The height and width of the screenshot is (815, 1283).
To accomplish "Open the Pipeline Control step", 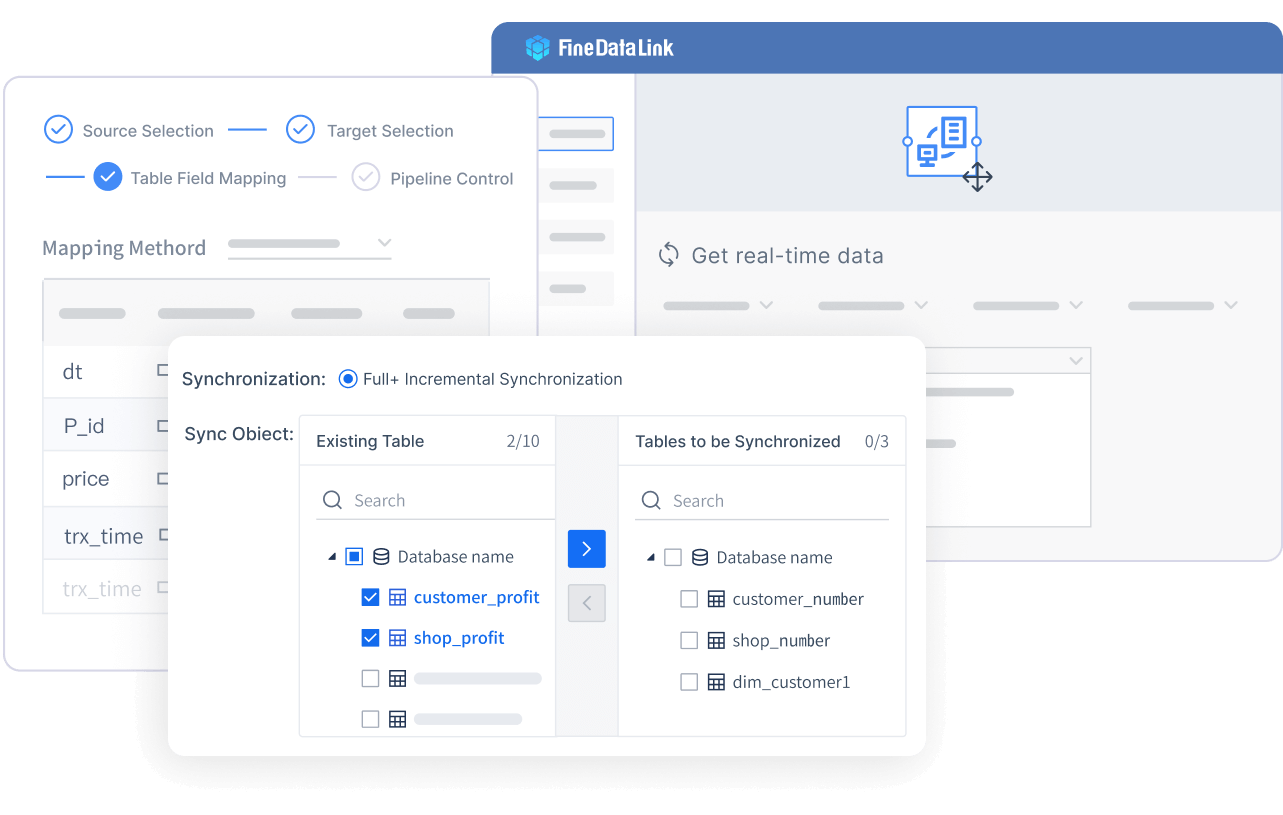I will pyautogui.click(x=451, y=178).
